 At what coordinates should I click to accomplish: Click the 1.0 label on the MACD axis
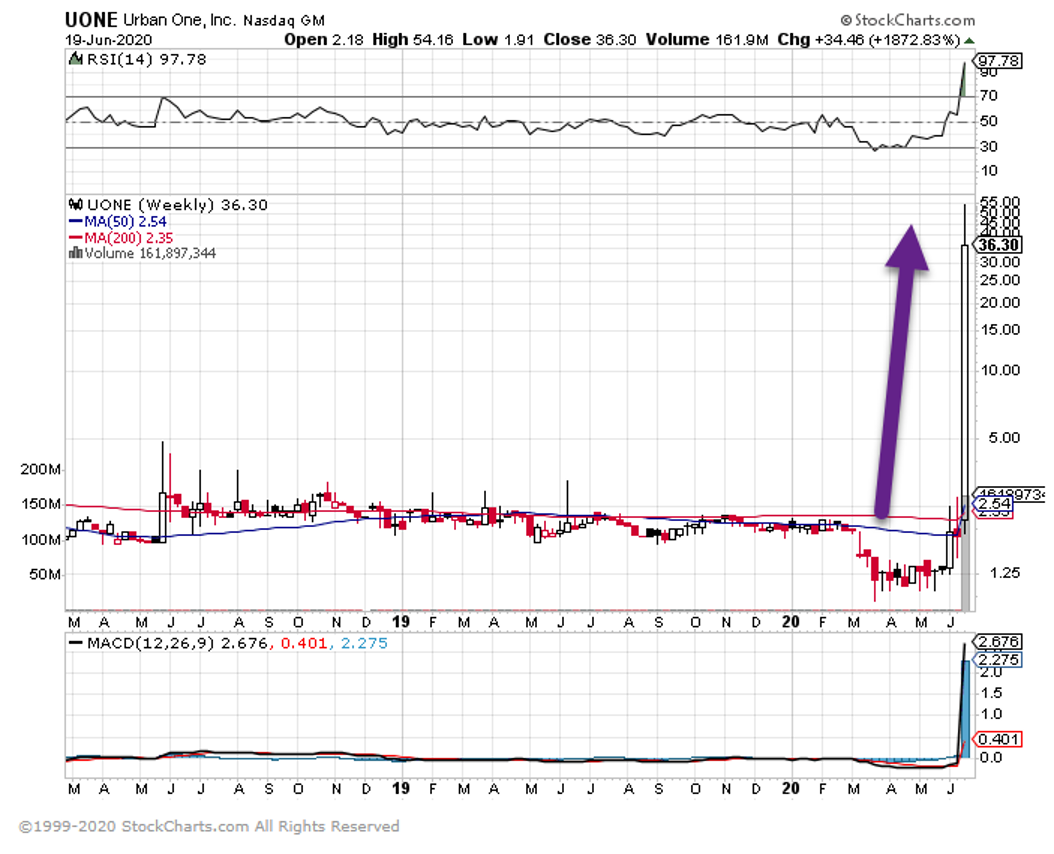tap(991, 714)
